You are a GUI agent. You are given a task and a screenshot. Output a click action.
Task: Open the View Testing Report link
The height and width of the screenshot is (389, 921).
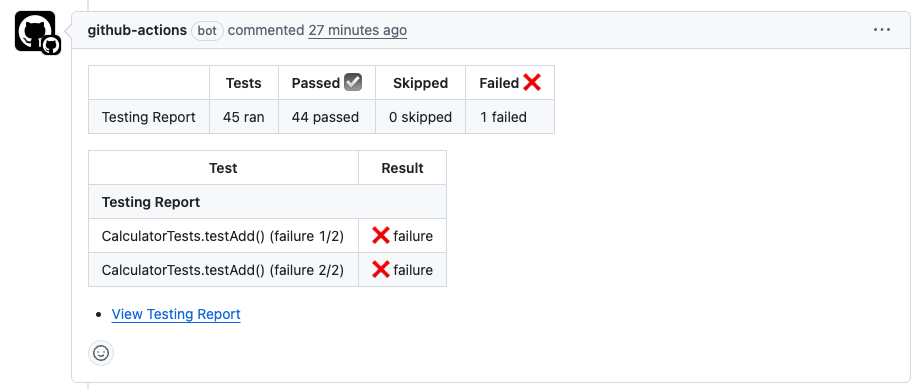(x=176, y=314)
